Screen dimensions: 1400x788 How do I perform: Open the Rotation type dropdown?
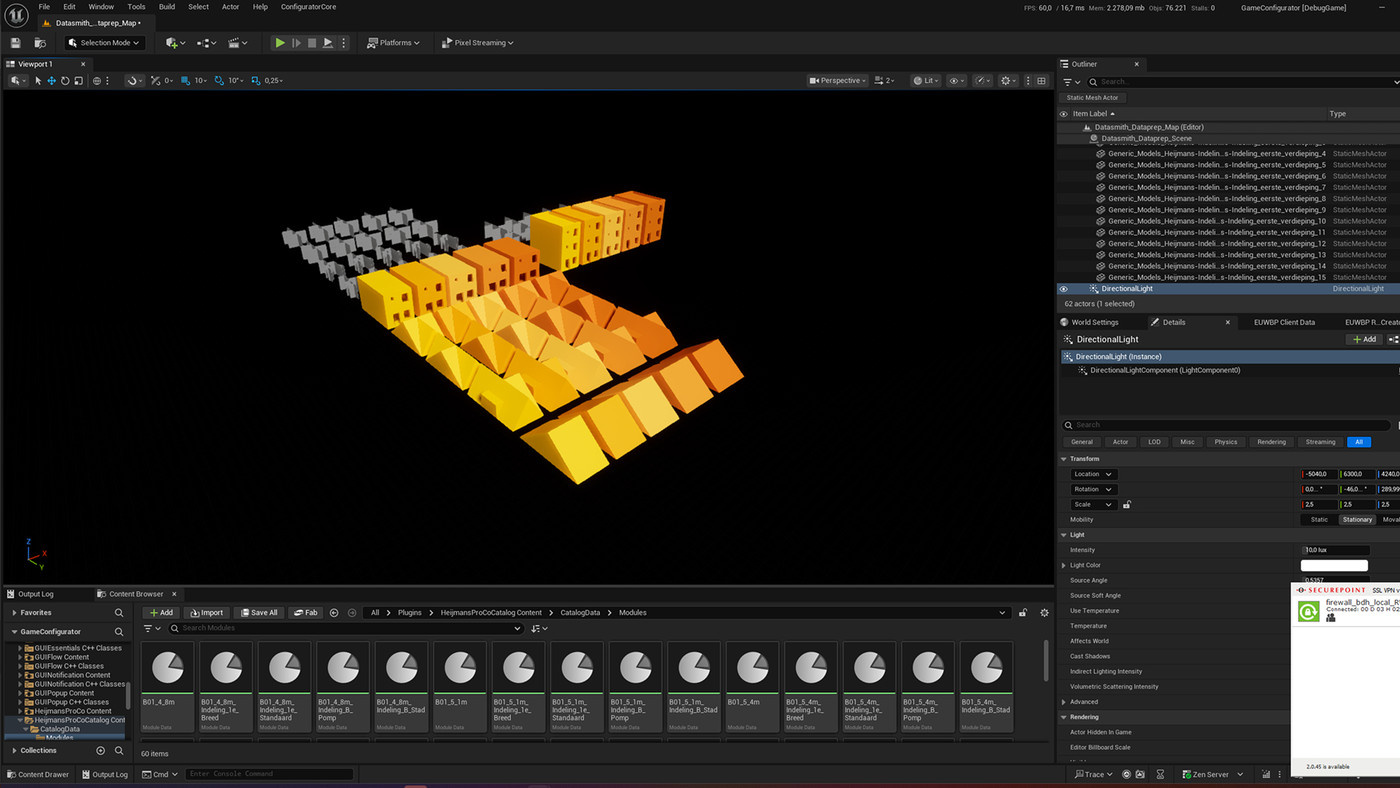pyautogui.click(x=1092, y=489)
